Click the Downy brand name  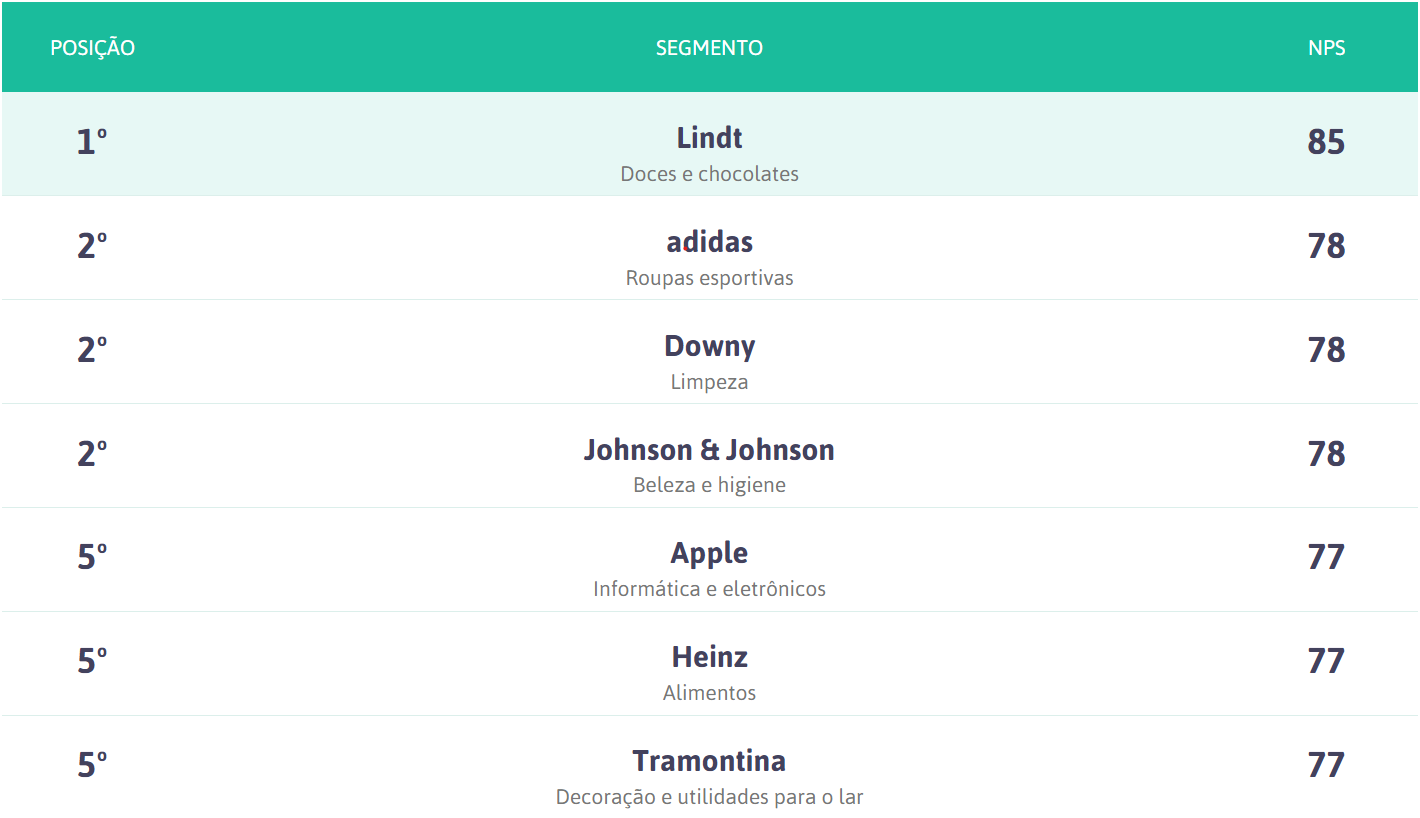pyautogui.click(x=709, y=345)
